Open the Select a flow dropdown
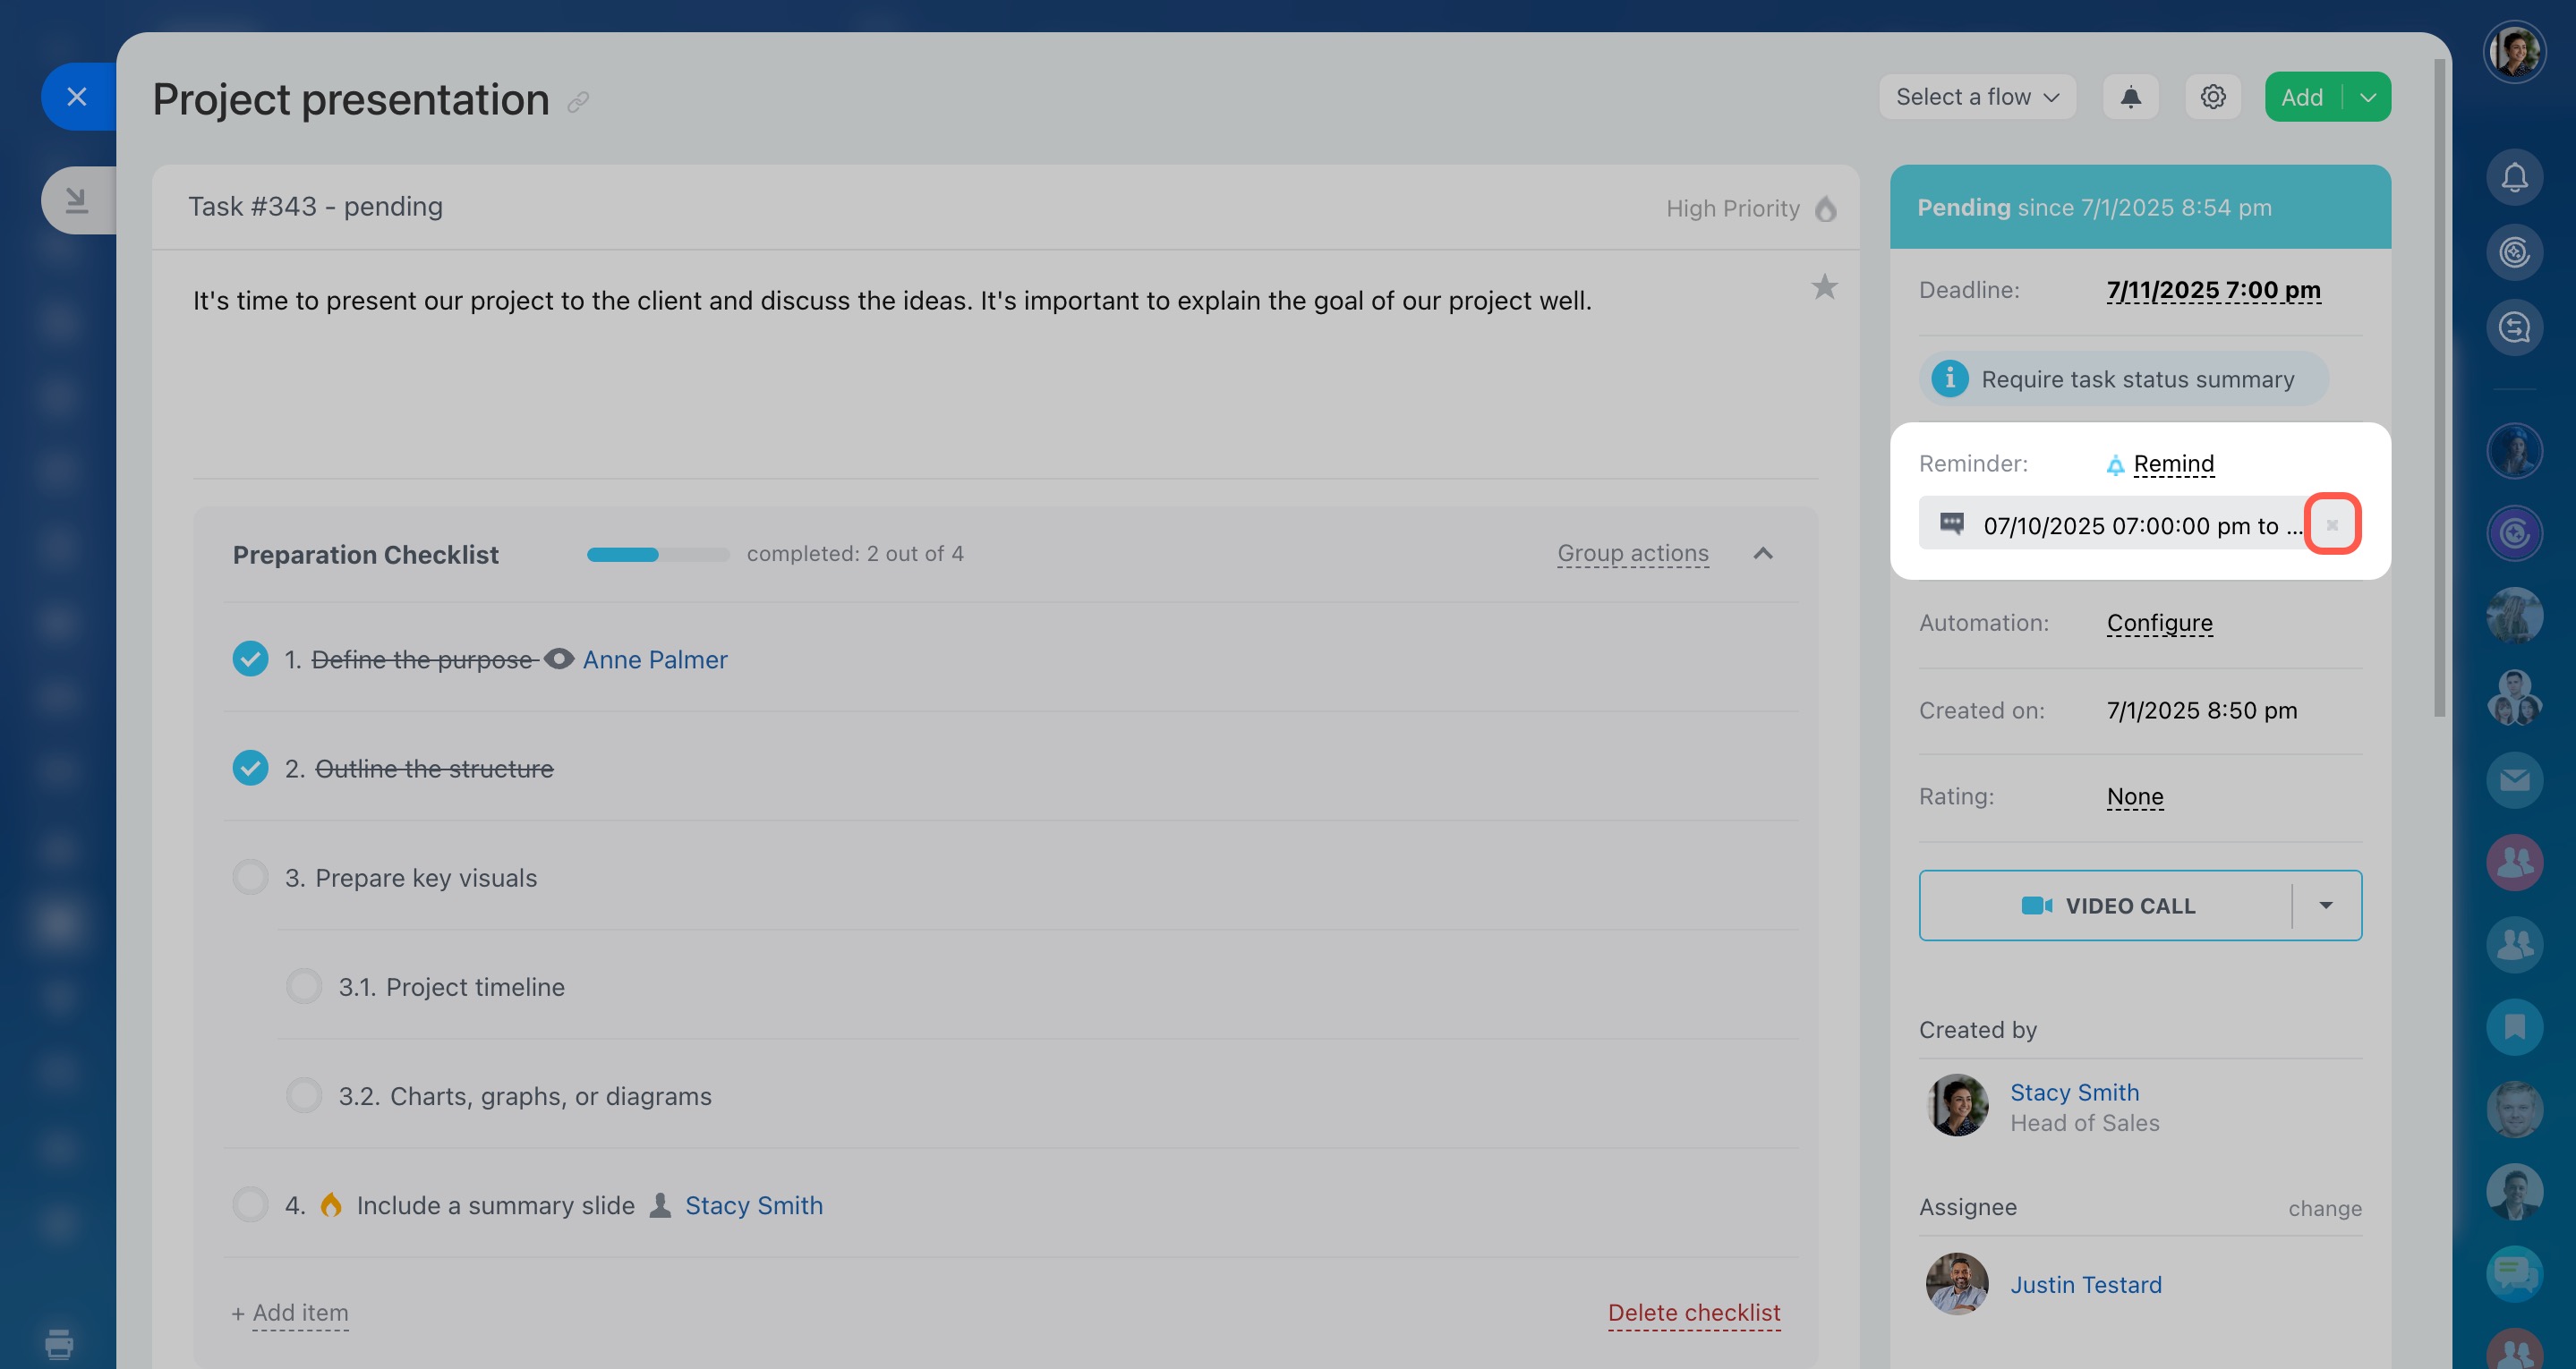Viewport: 2576px width, 1369px height. tap(1977, 97)
